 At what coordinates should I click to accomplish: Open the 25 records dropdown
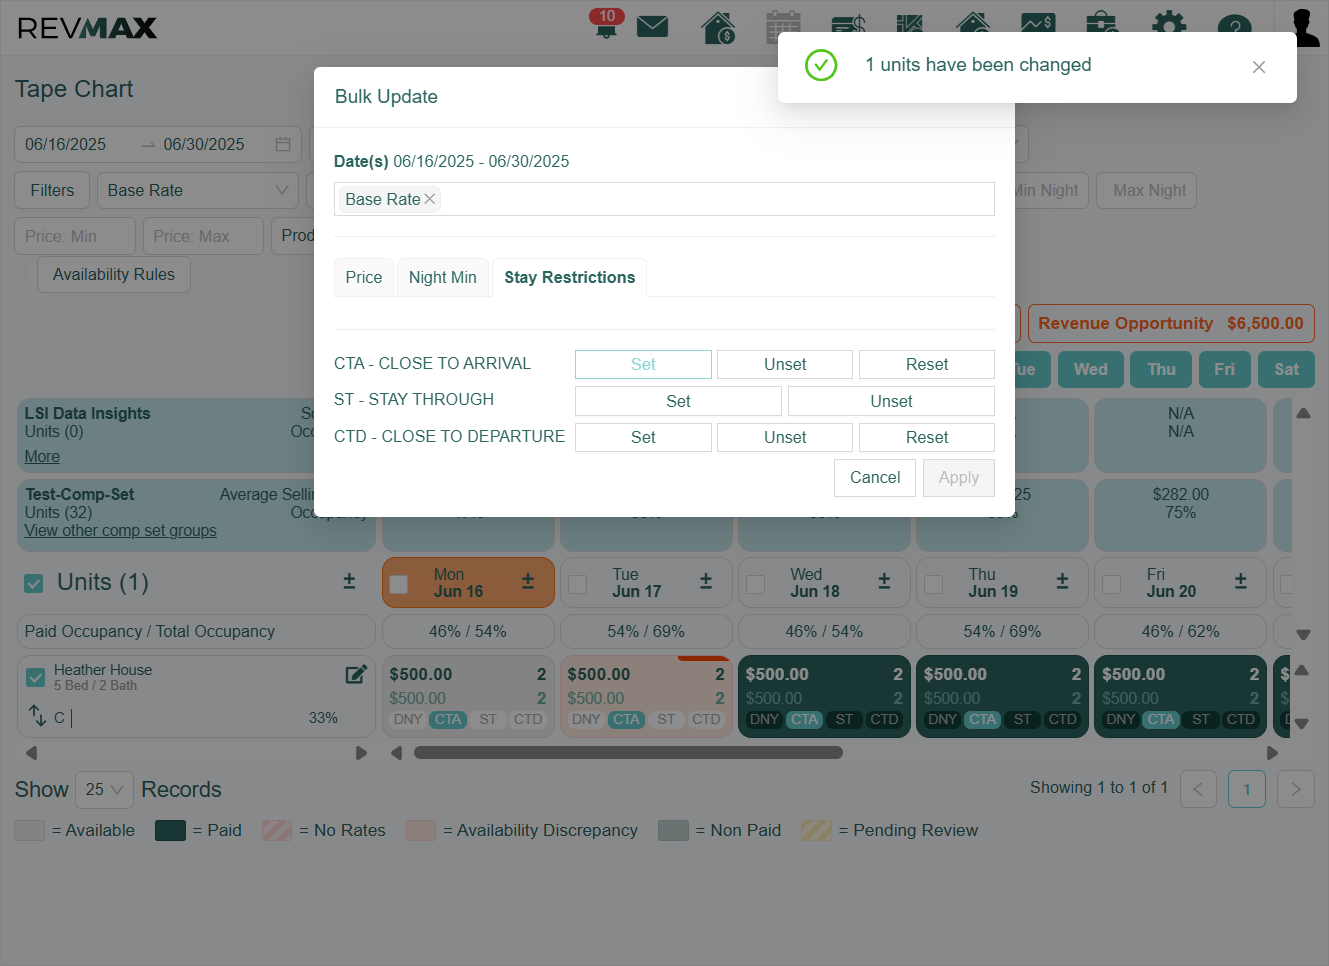click(x=105, y=790)
